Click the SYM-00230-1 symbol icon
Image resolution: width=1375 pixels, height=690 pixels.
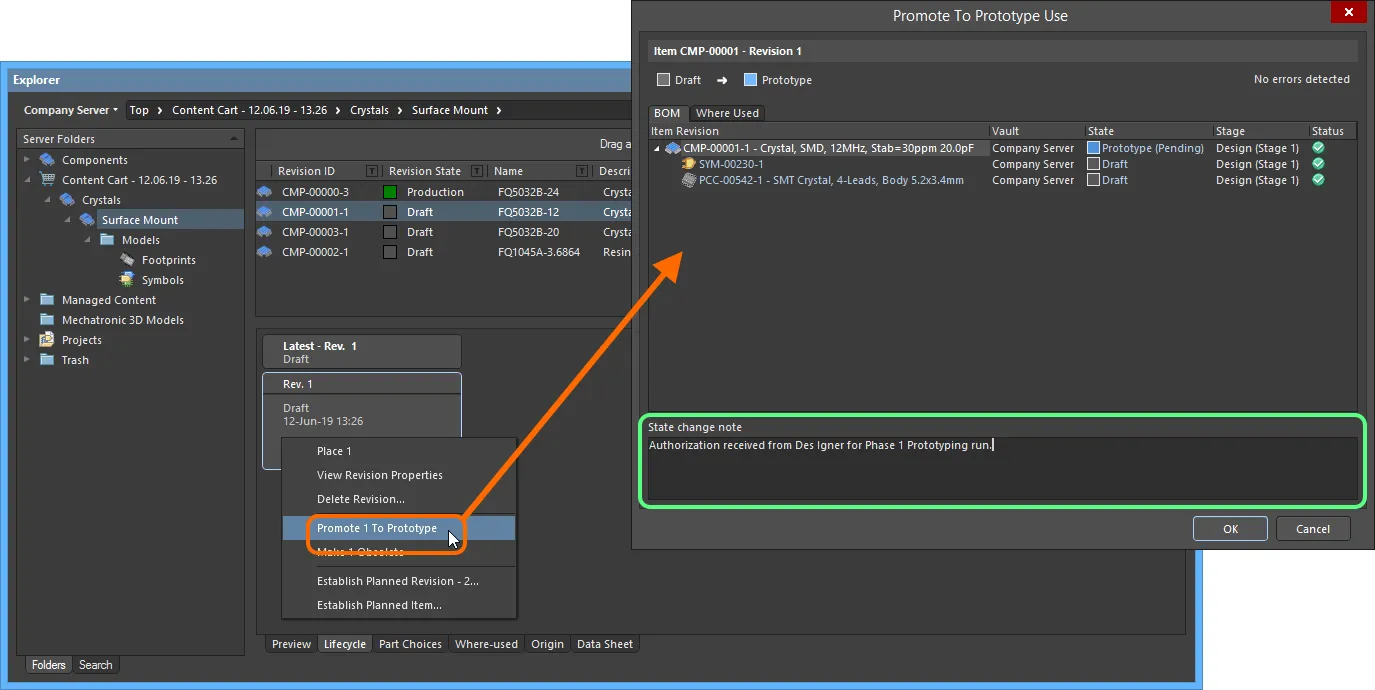(689, 164)
